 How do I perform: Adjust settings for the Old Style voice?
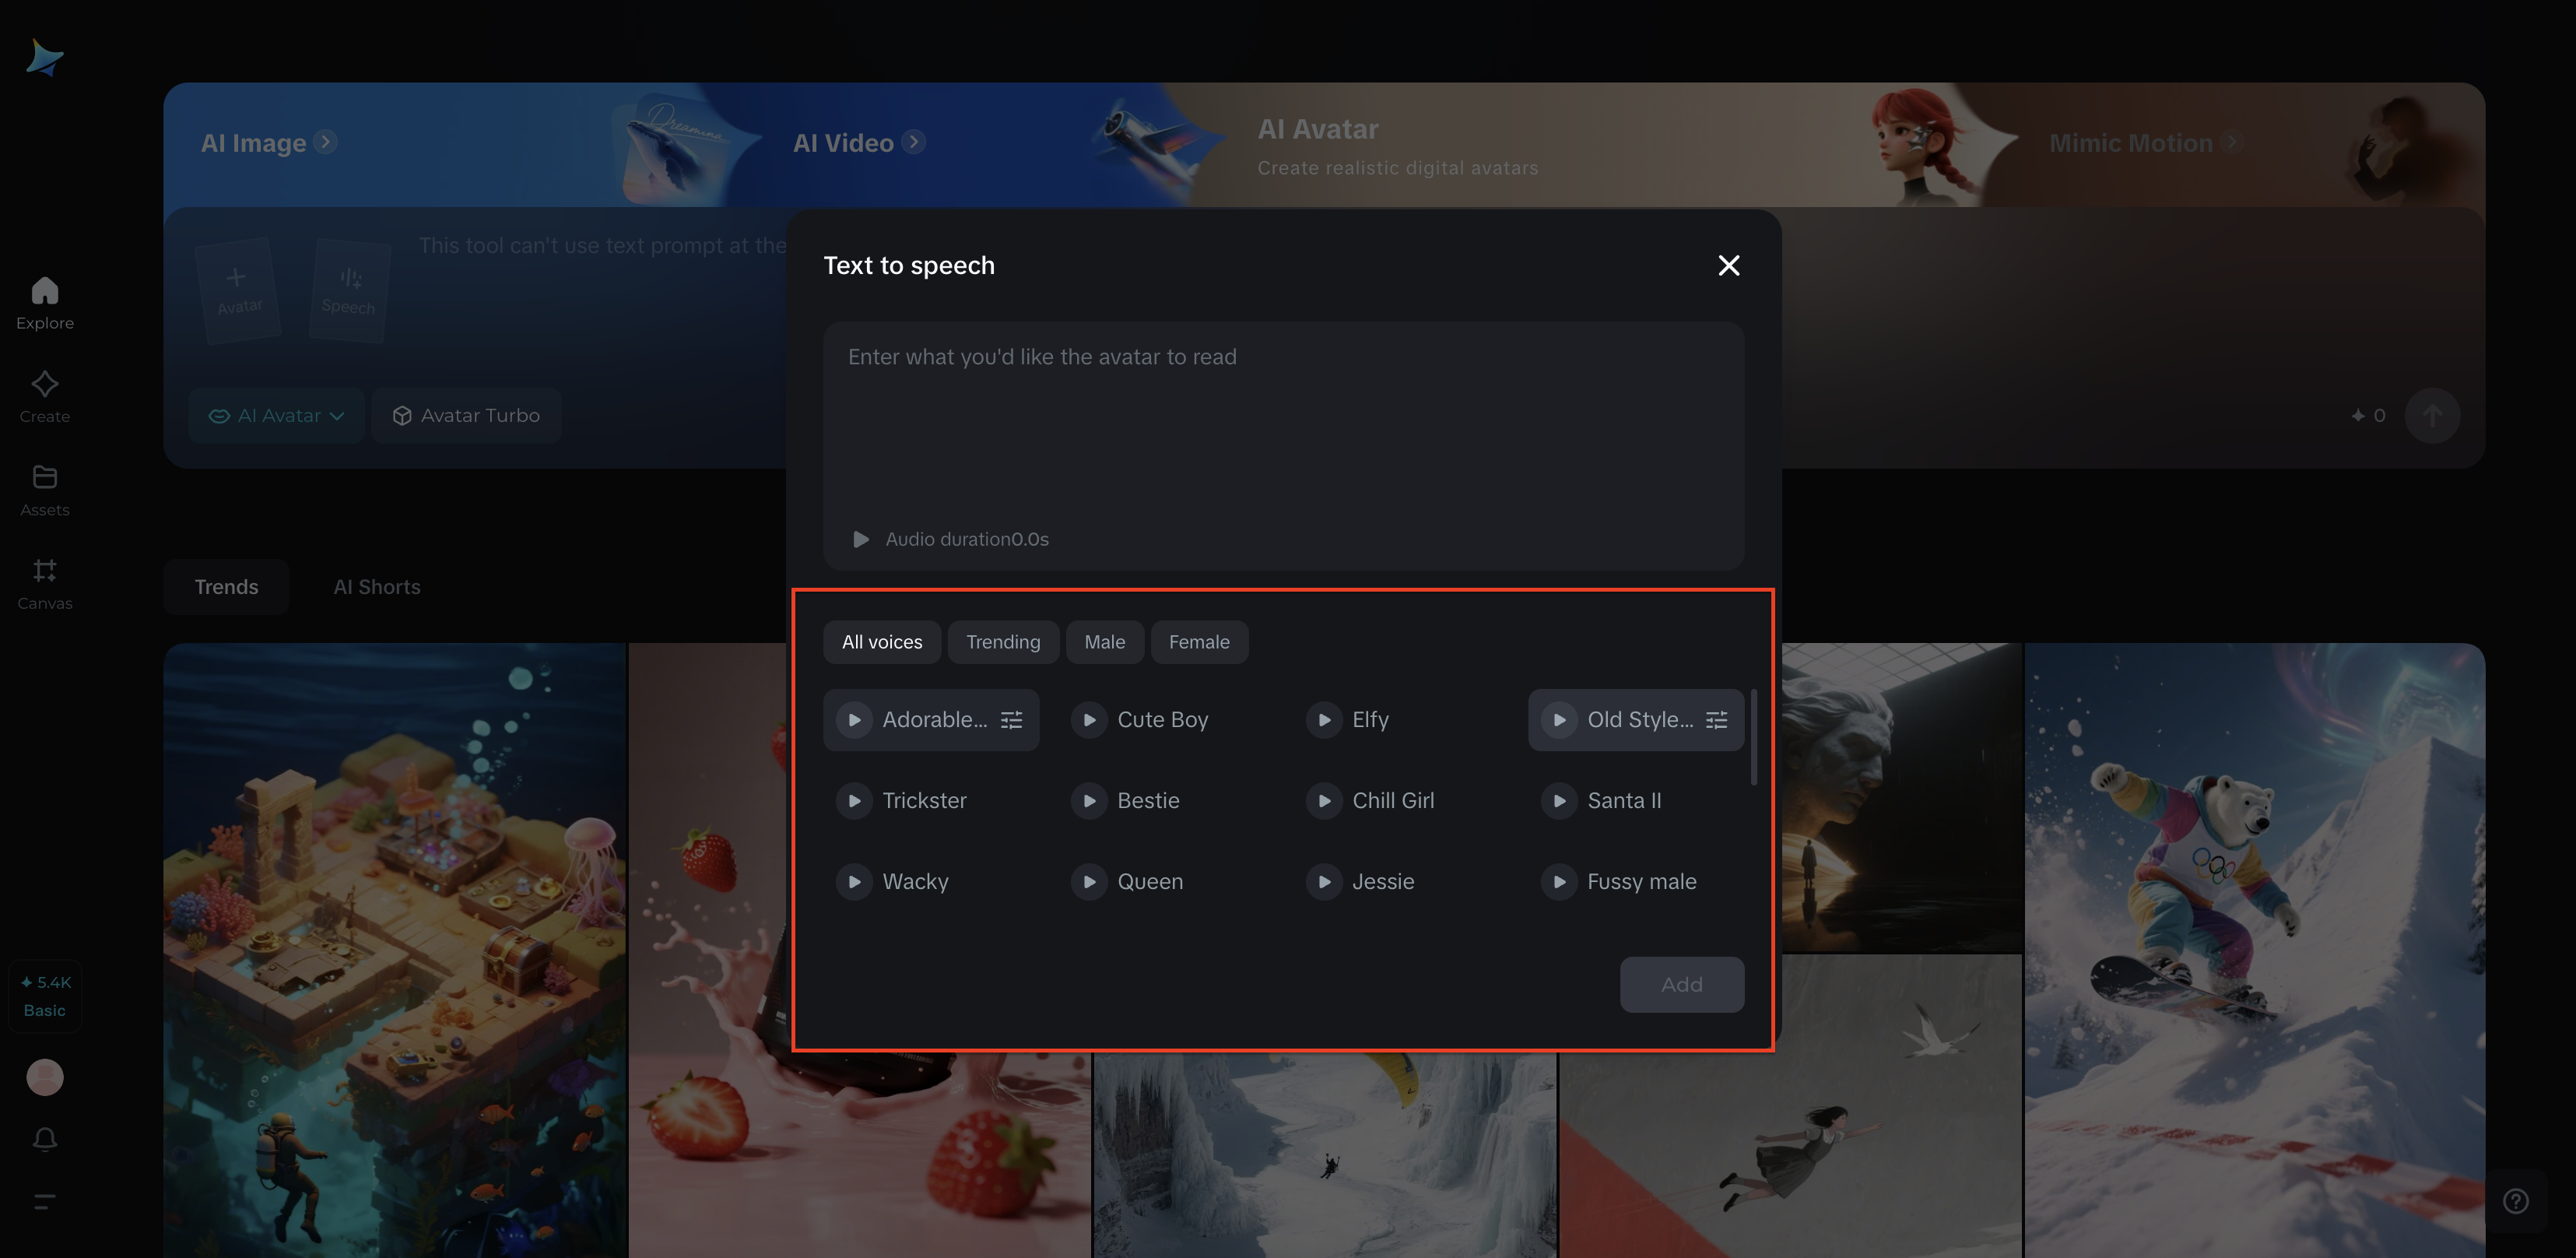(x=1717, y=719)
